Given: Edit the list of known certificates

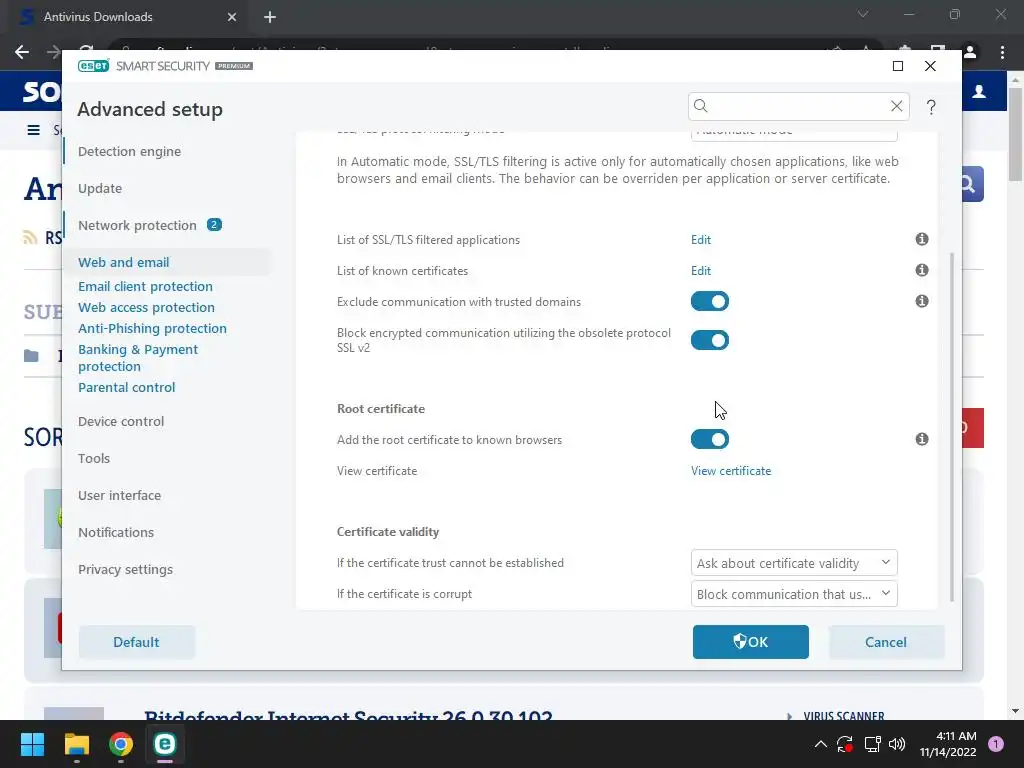Looking at the screenshot, I should tap(701, 270).
